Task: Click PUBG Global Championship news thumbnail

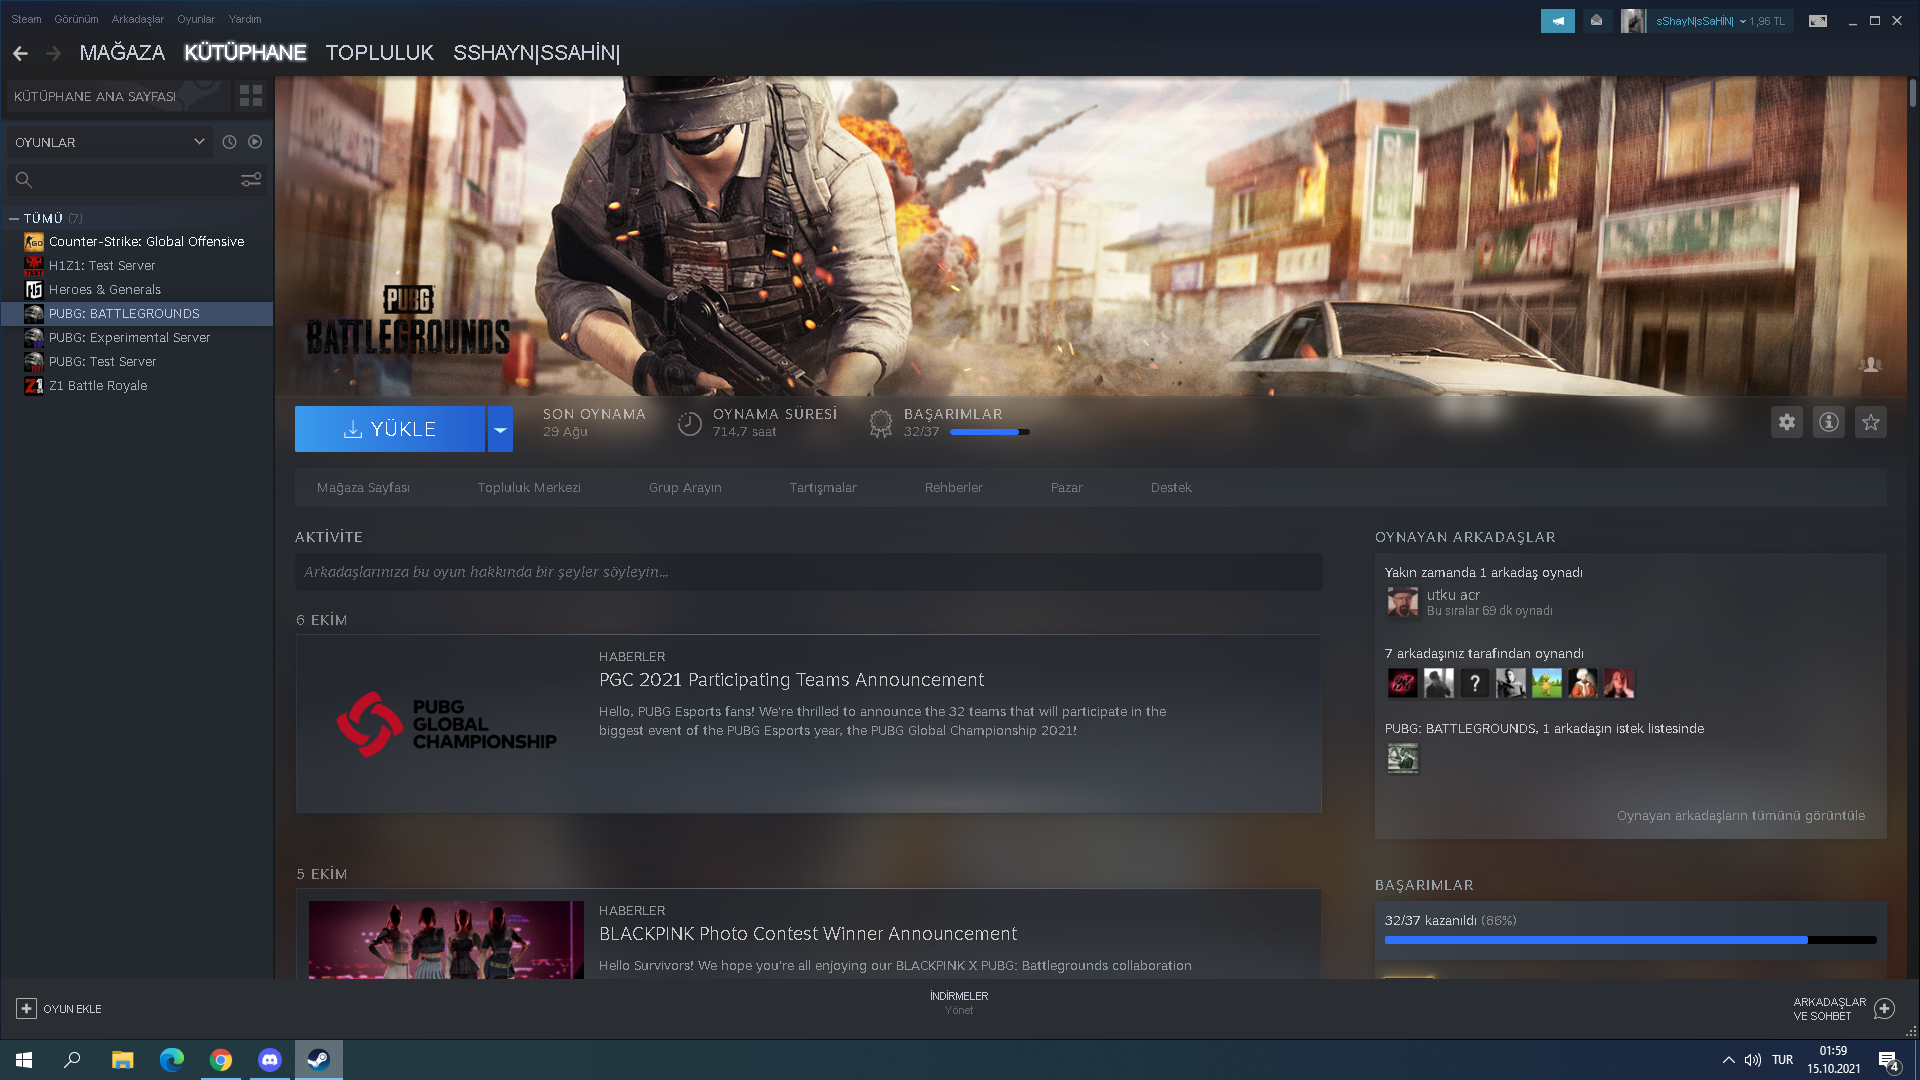Action: [446, 724]
